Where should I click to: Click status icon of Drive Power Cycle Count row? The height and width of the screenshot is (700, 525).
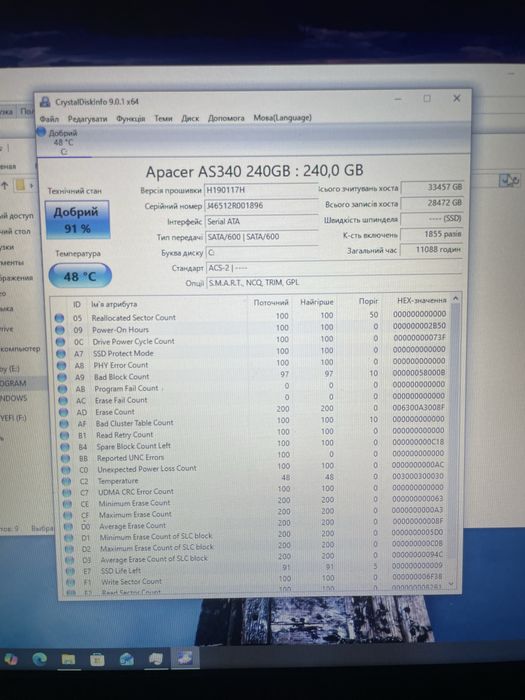pyautogui.click(x=60, y=342)
